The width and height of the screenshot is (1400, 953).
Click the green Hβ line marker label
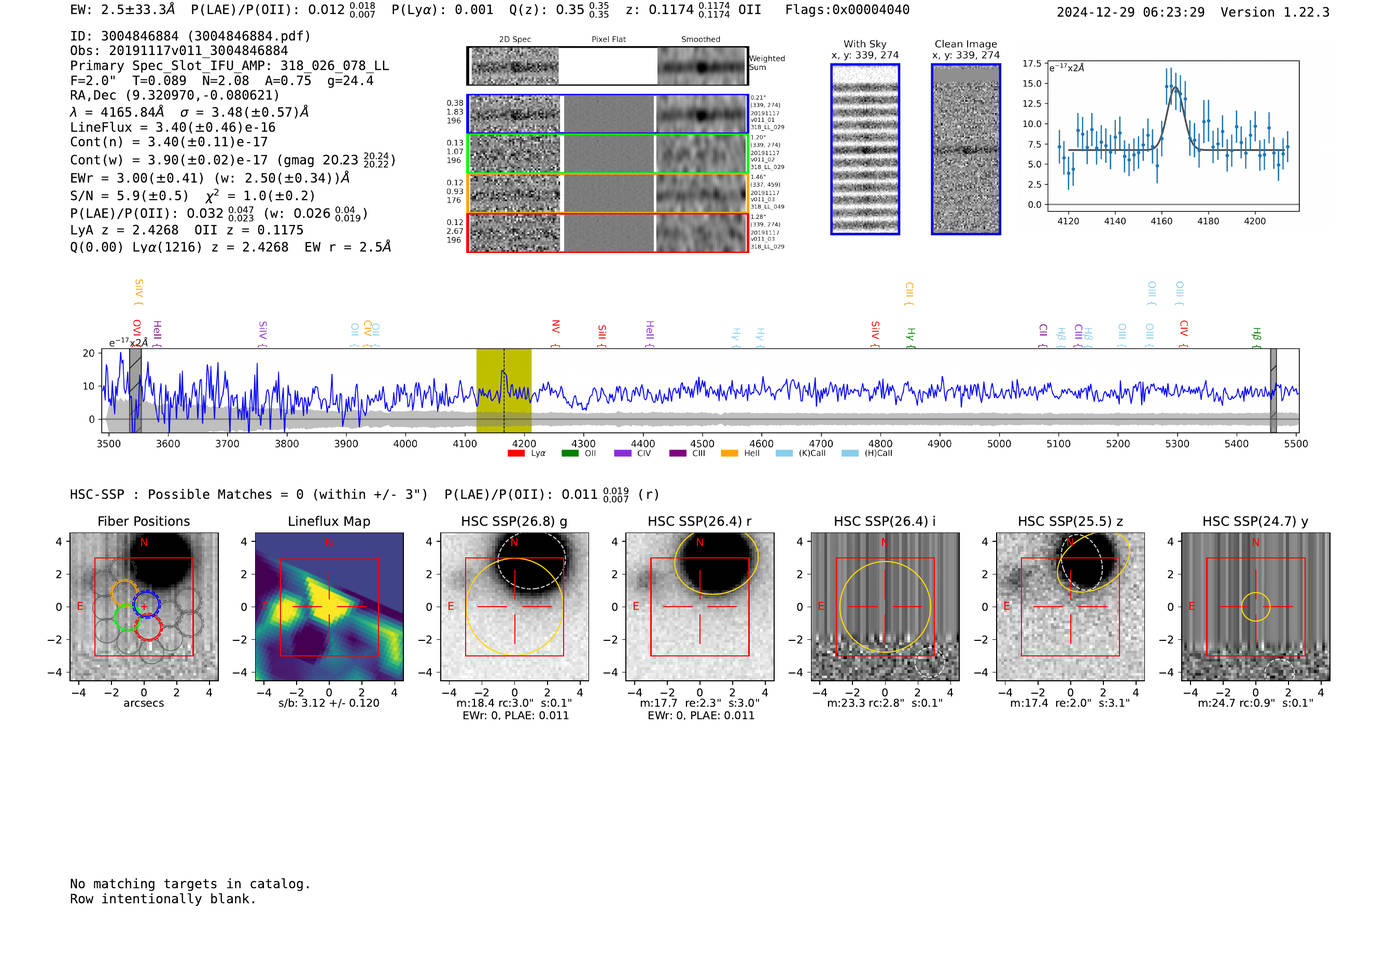1257,335
